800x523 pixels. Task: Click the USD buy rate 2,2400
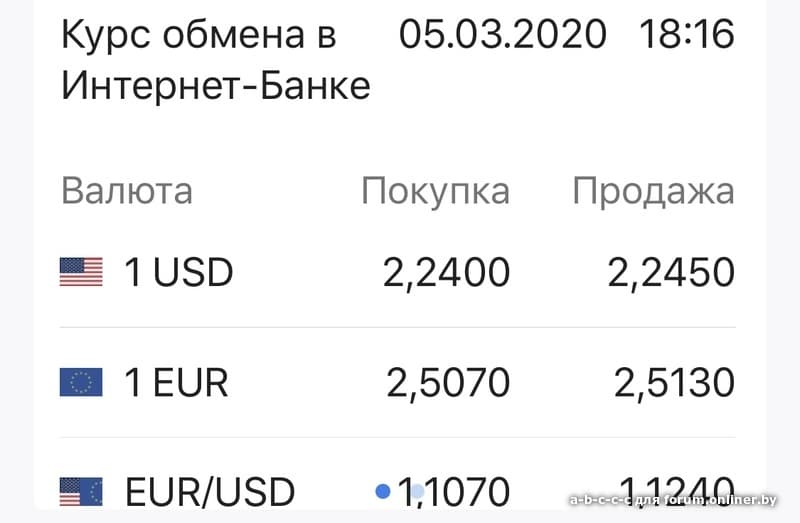coord(446,272)
